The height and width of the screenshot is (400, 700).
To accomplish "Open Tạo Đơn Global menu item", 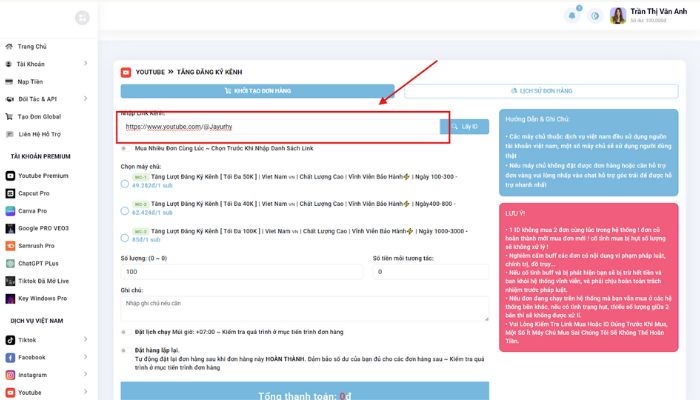I will click(x=39, y=117).
